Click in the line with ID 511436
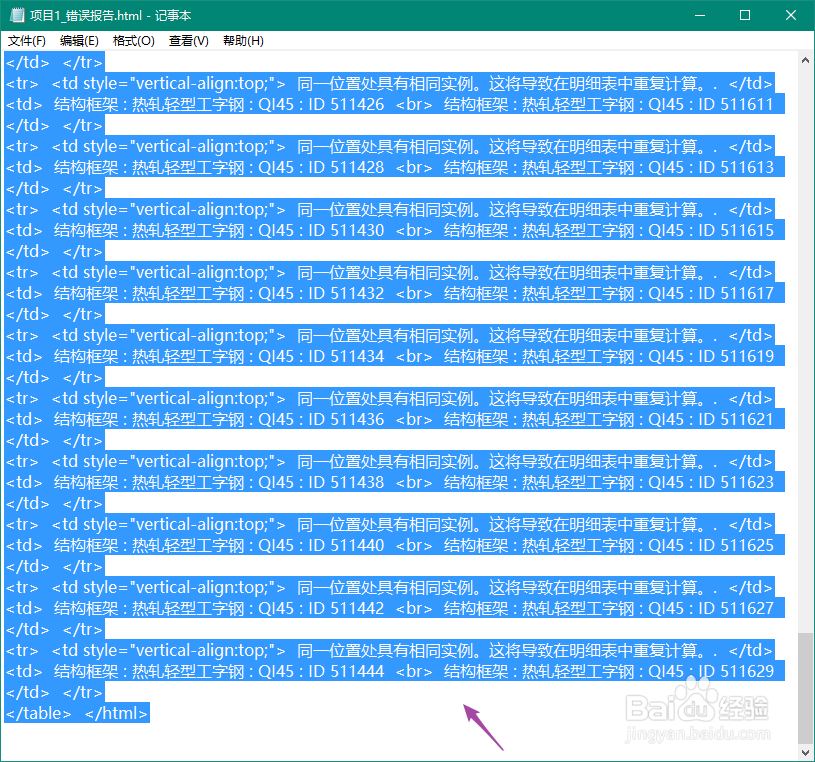The height and width of the screenshot is (762, 815). [395, 419]
